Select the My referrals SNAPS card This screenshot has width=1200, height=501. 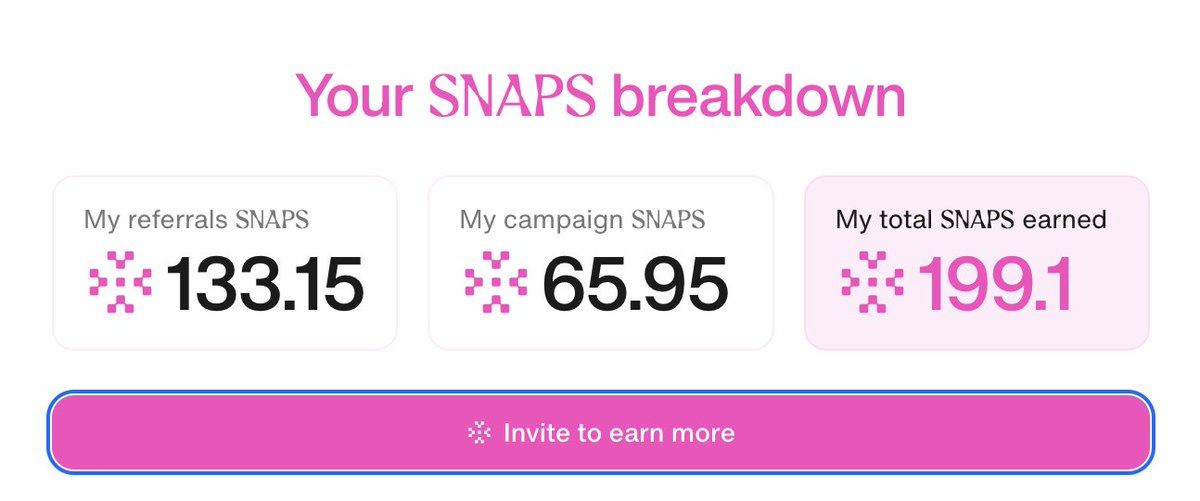point(225,263)
